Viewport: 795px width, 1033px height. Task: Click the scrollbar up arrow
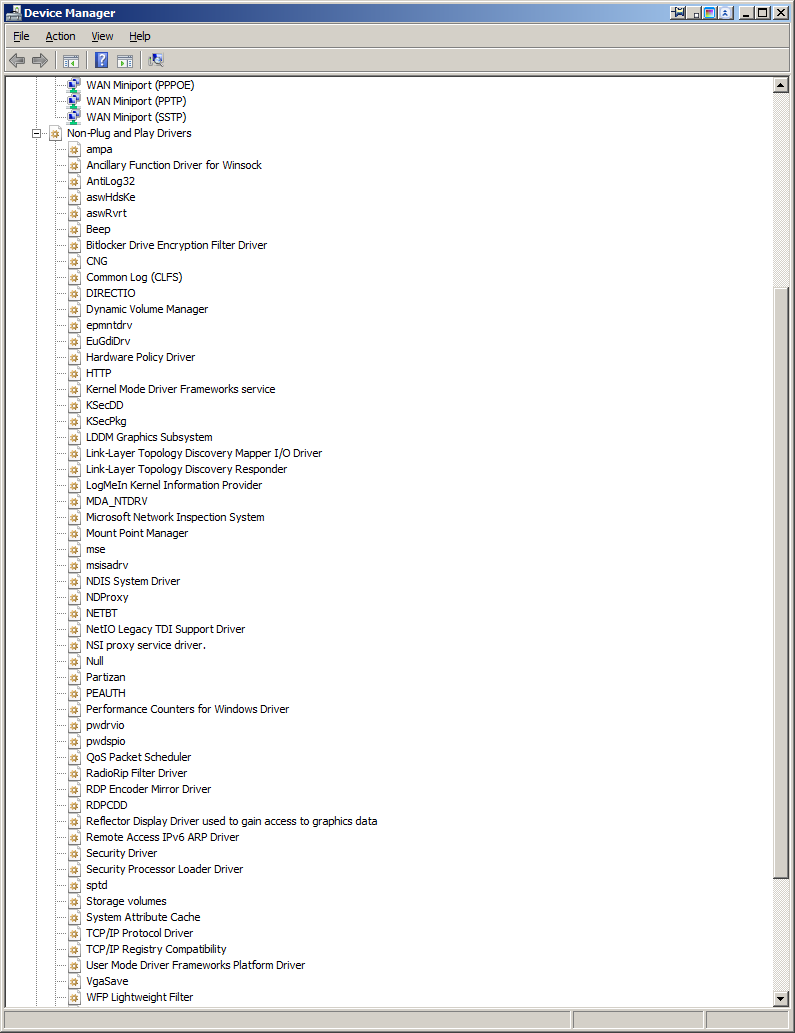781,85
